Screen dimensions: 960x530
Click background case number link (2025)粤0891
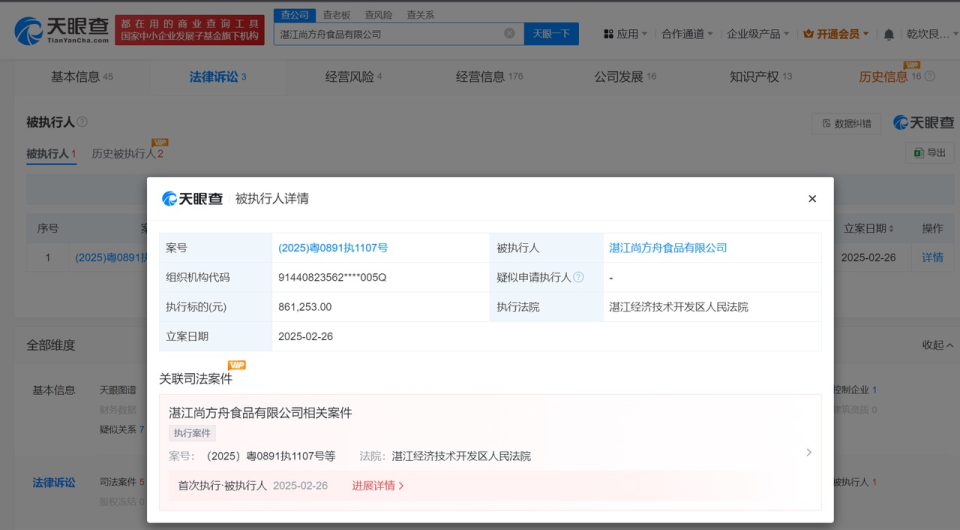(111, 258)
